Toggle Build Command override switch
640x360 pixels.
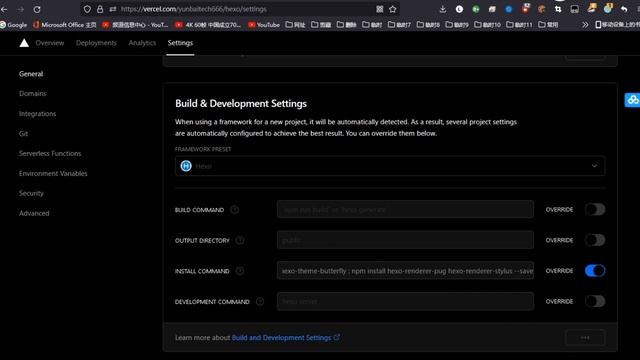click(595, 209)
